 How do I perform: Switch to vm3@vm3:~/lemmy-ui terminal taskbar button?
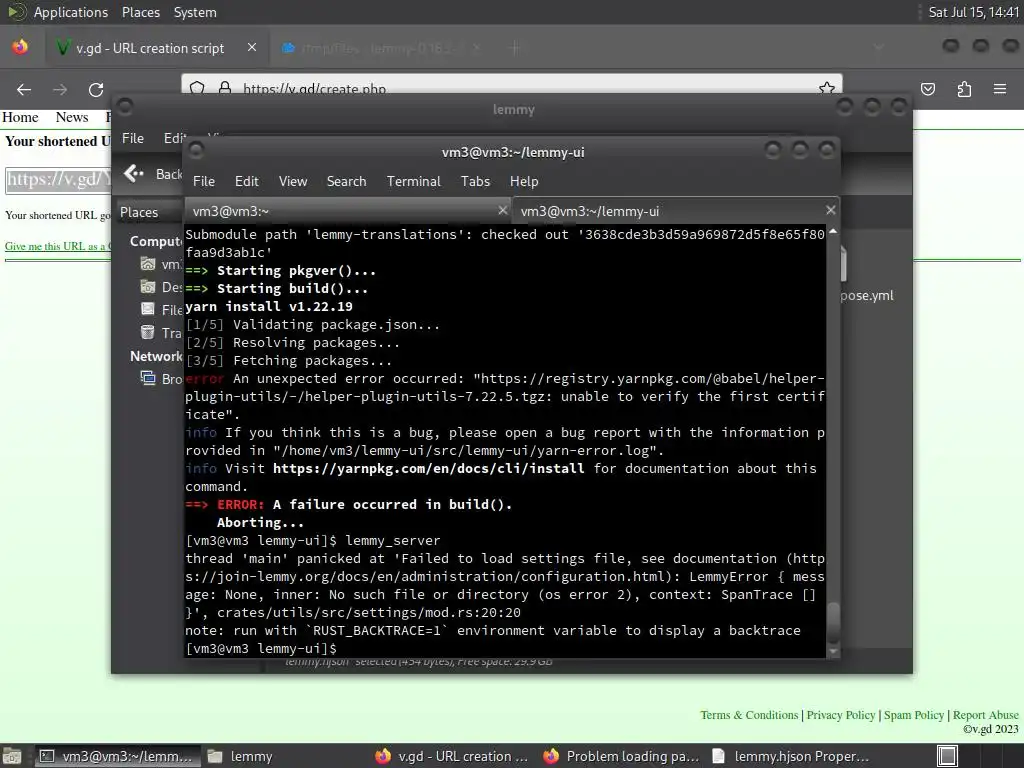117,756
